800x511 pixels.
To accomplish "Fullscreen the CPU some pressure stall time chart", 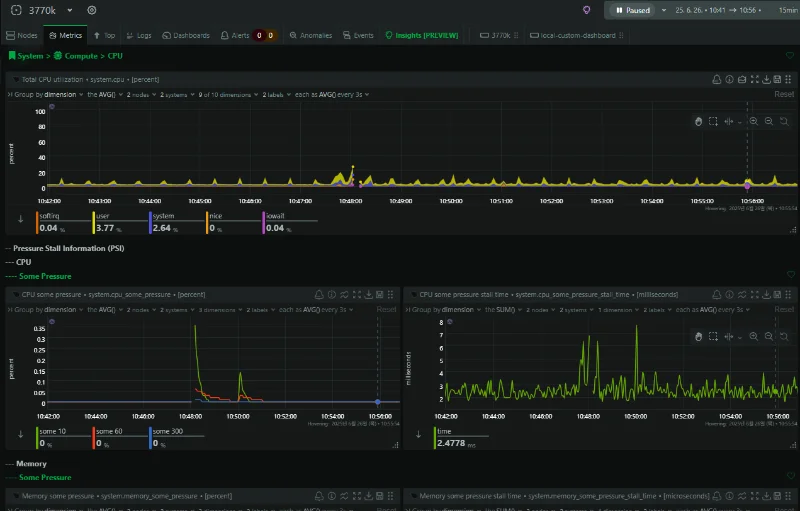I will point(755,295).
